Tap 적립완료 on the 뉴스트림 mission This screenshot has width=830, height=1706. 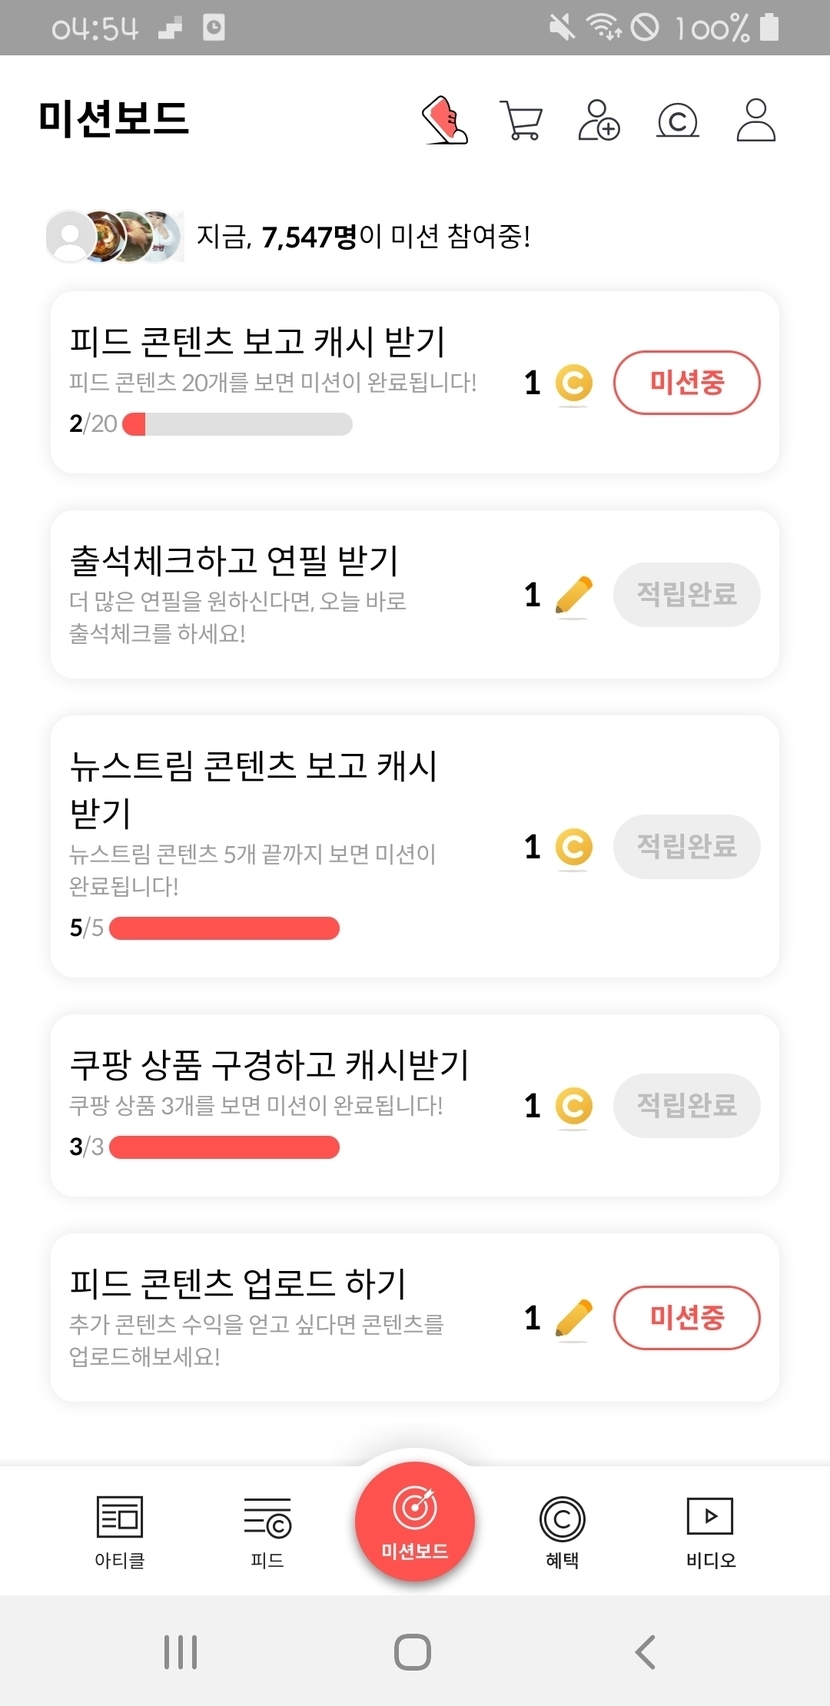[686, 846]
